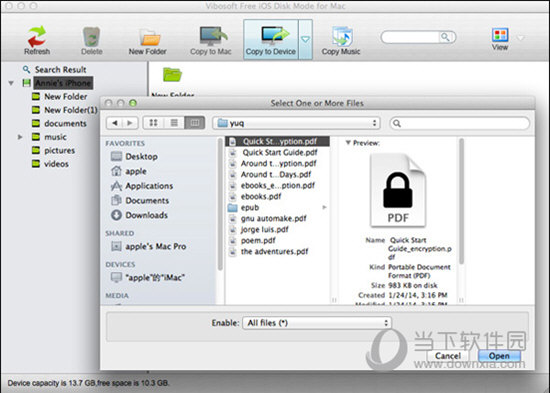Select Annie's iPhone device
The image size is (550, 393).
tap(63, 83)
